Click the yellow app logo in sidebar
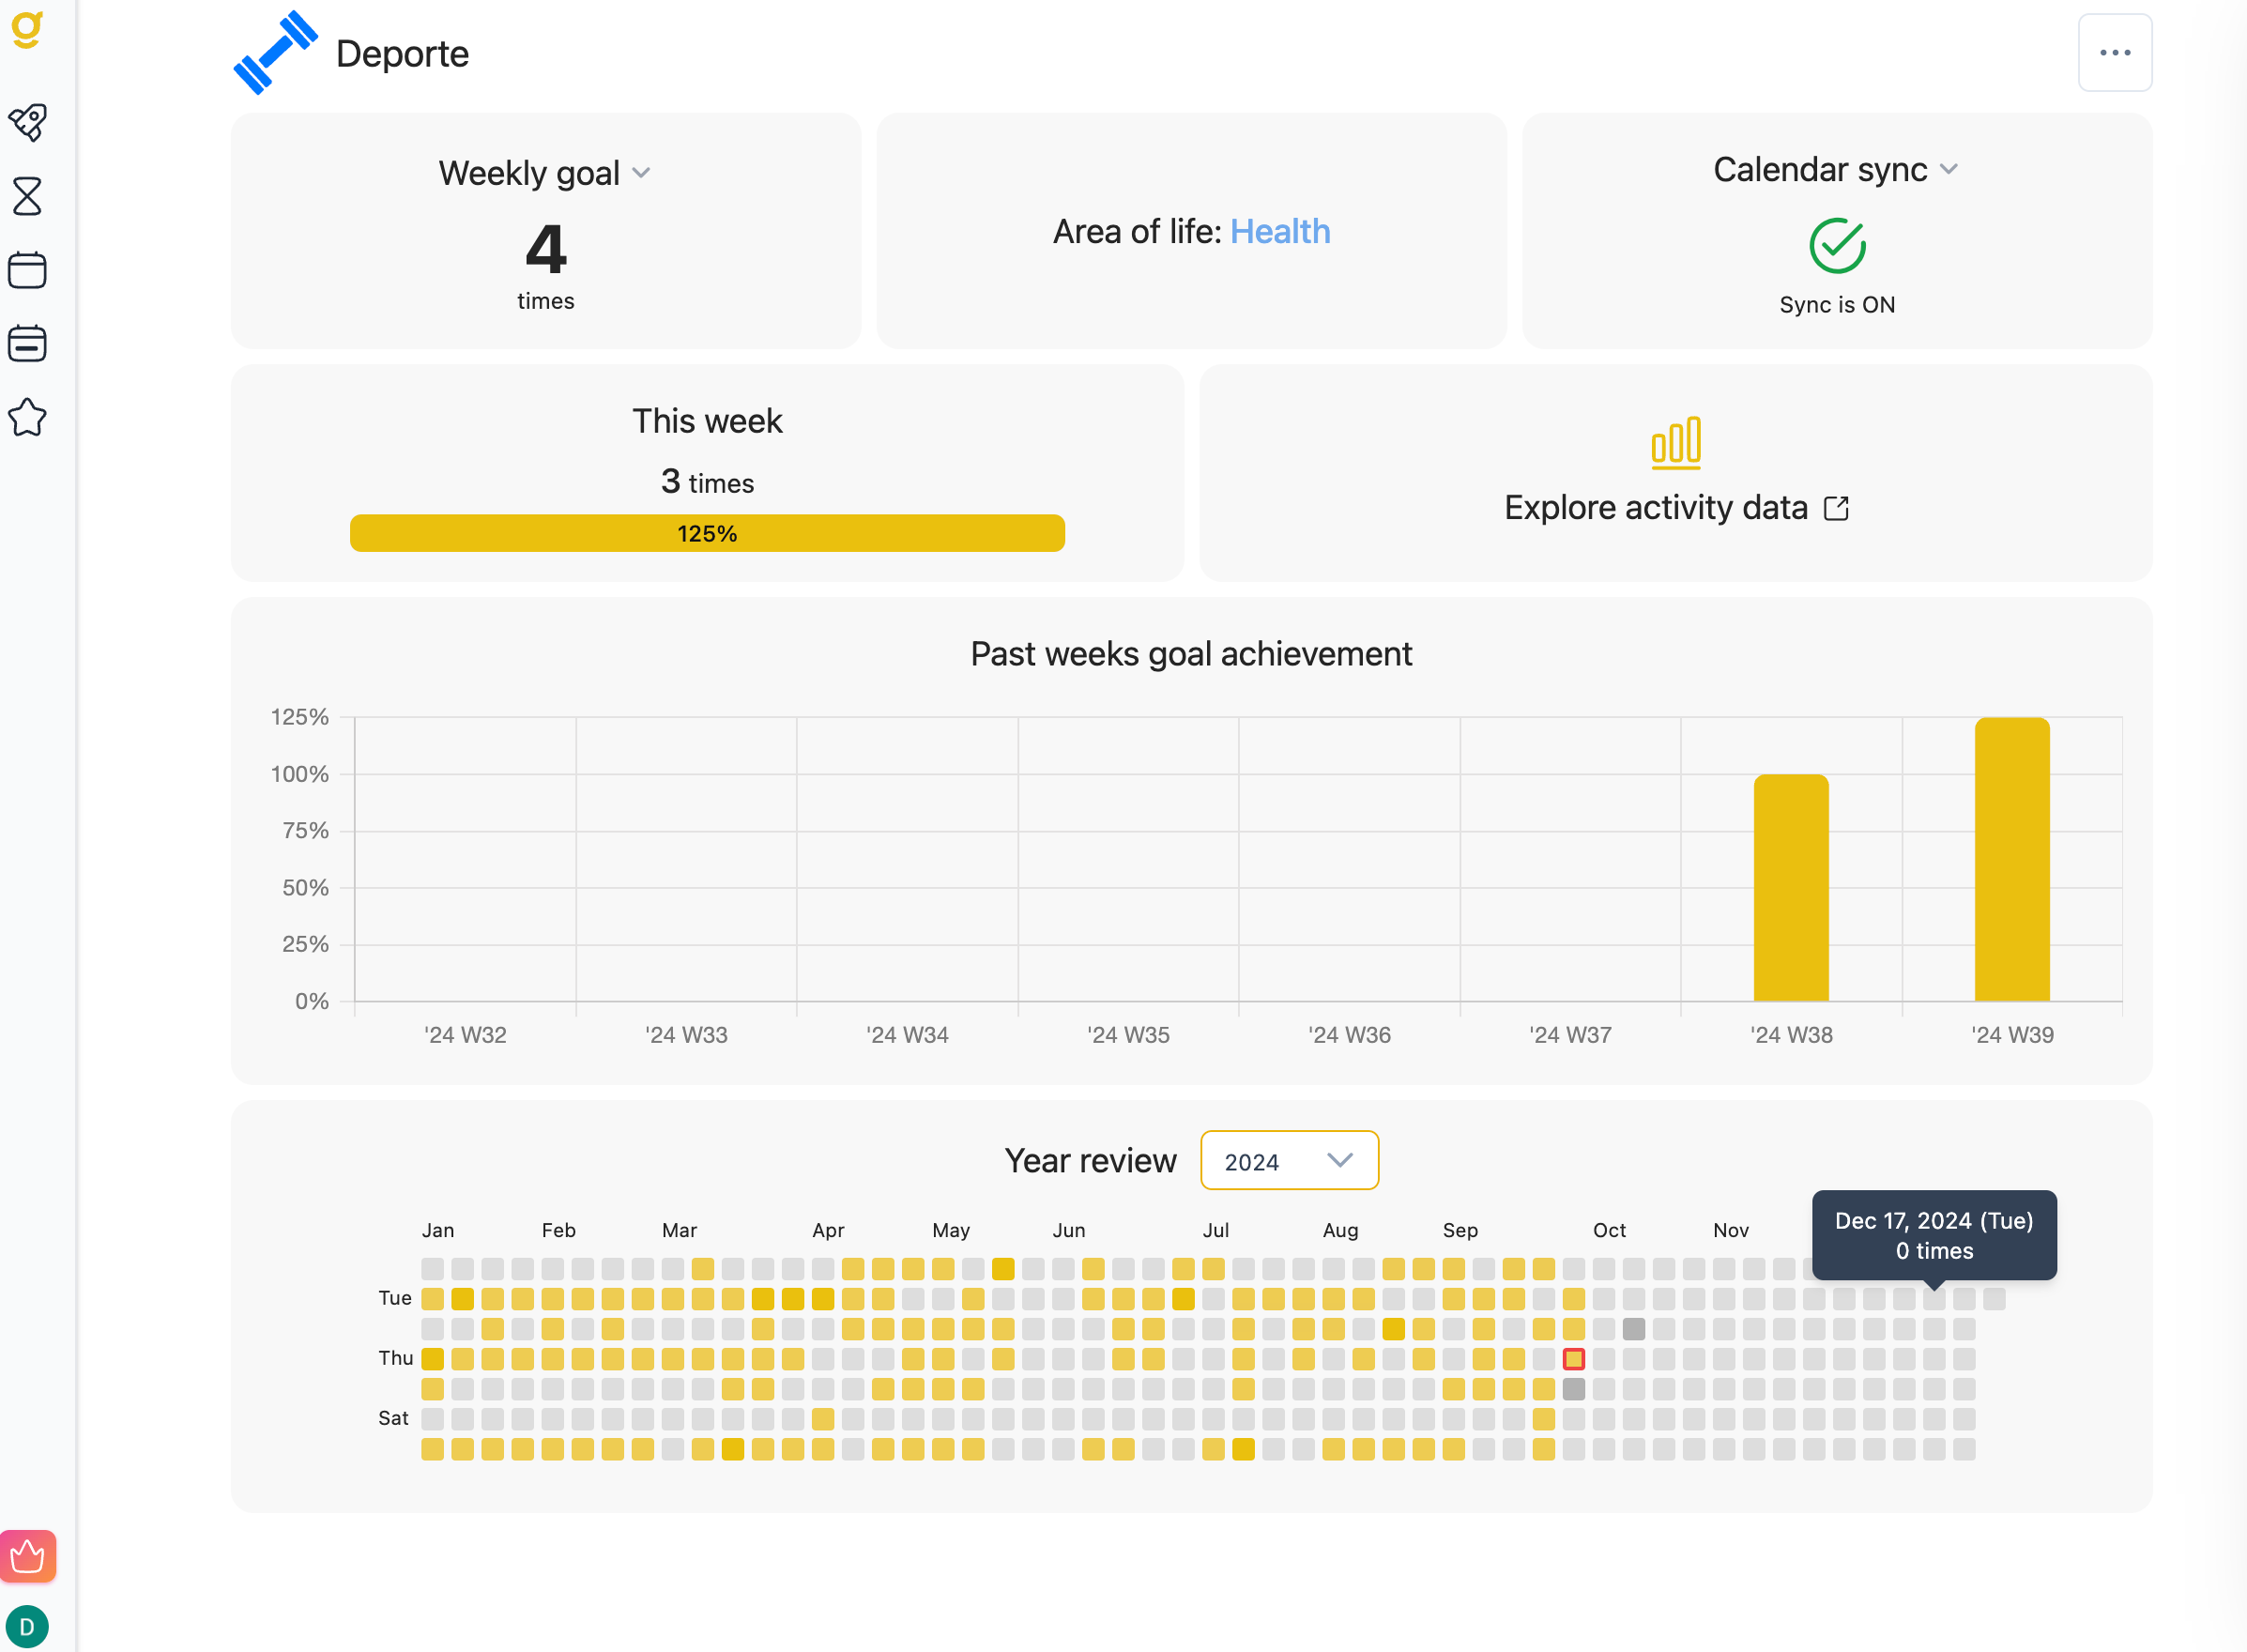The width and height of the screenshot is (2247, 1652). 27,28
